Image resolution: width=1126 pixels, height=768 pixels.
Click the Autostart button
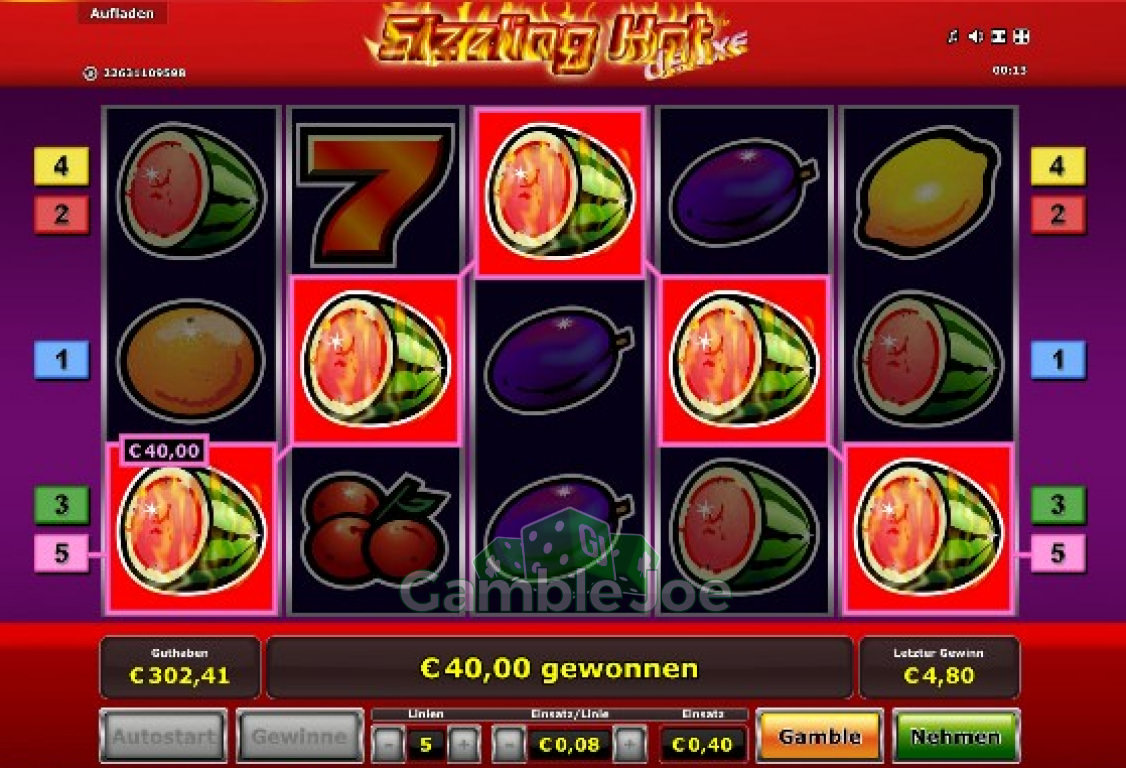pyautogui.click(x=164, y=736)
